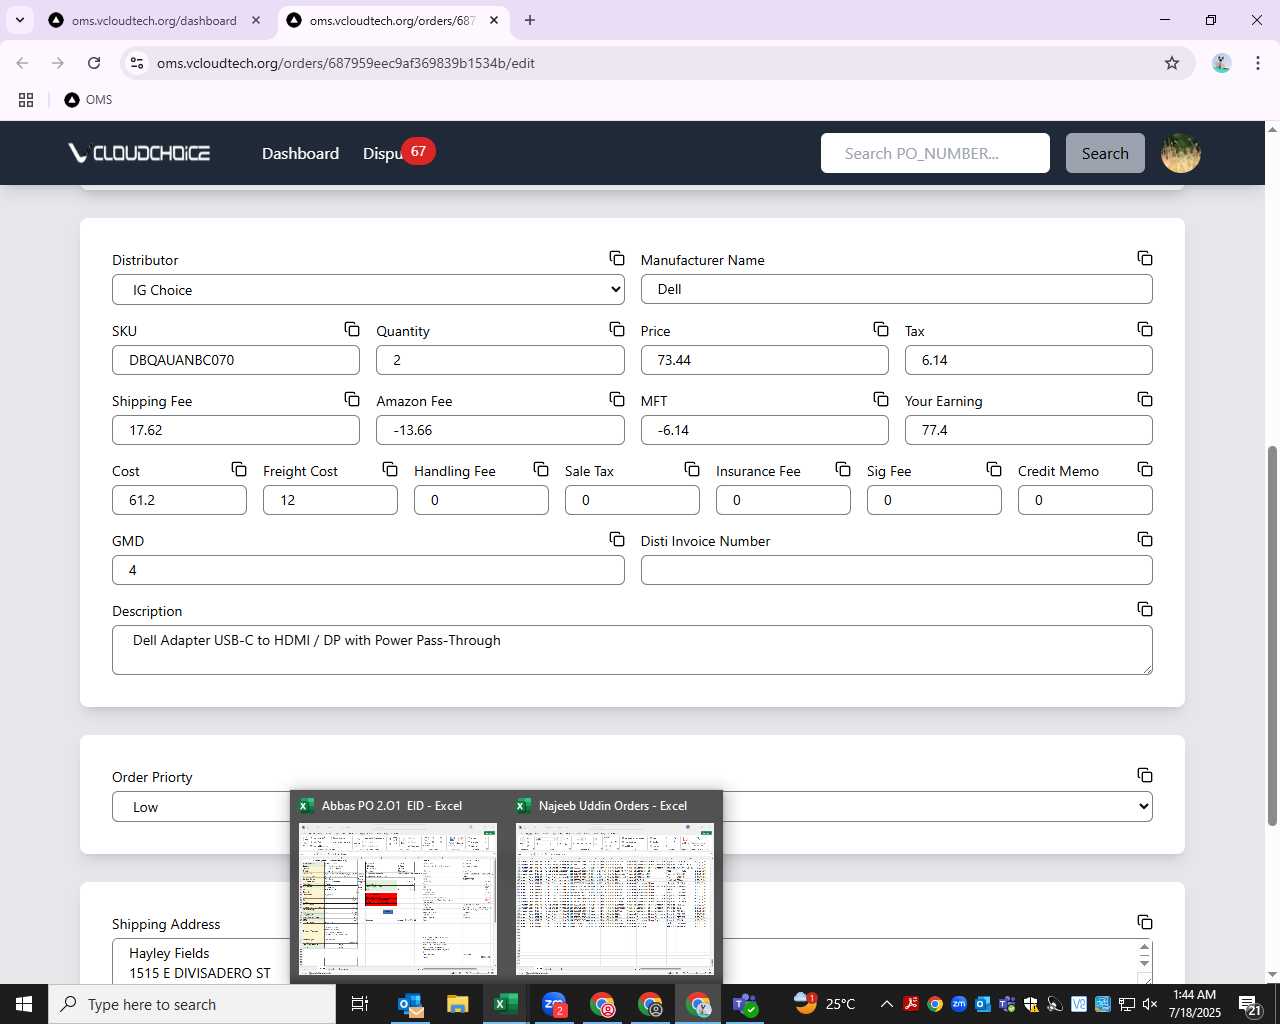1280x1024 pixels.
Task: Copy the MFT field value
Action: [x=881, y=399]
